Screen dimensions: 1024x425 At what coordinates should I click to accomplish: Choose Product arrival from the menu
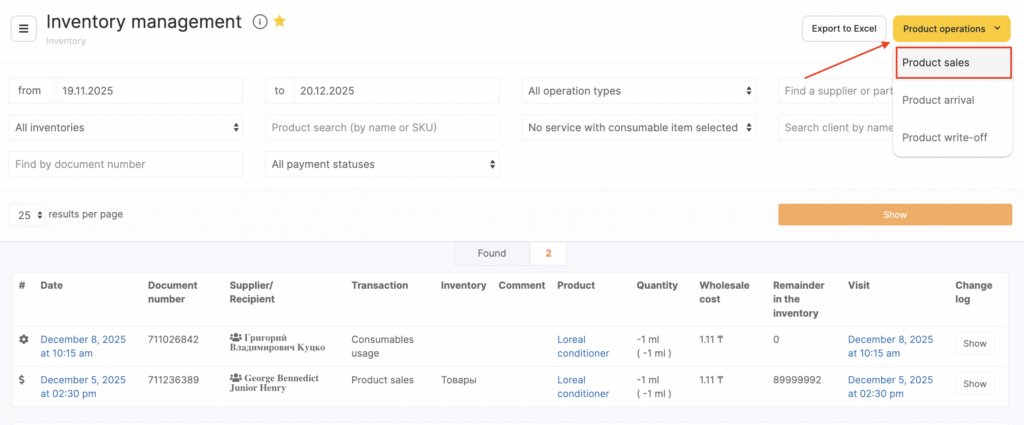click(938, 100)
